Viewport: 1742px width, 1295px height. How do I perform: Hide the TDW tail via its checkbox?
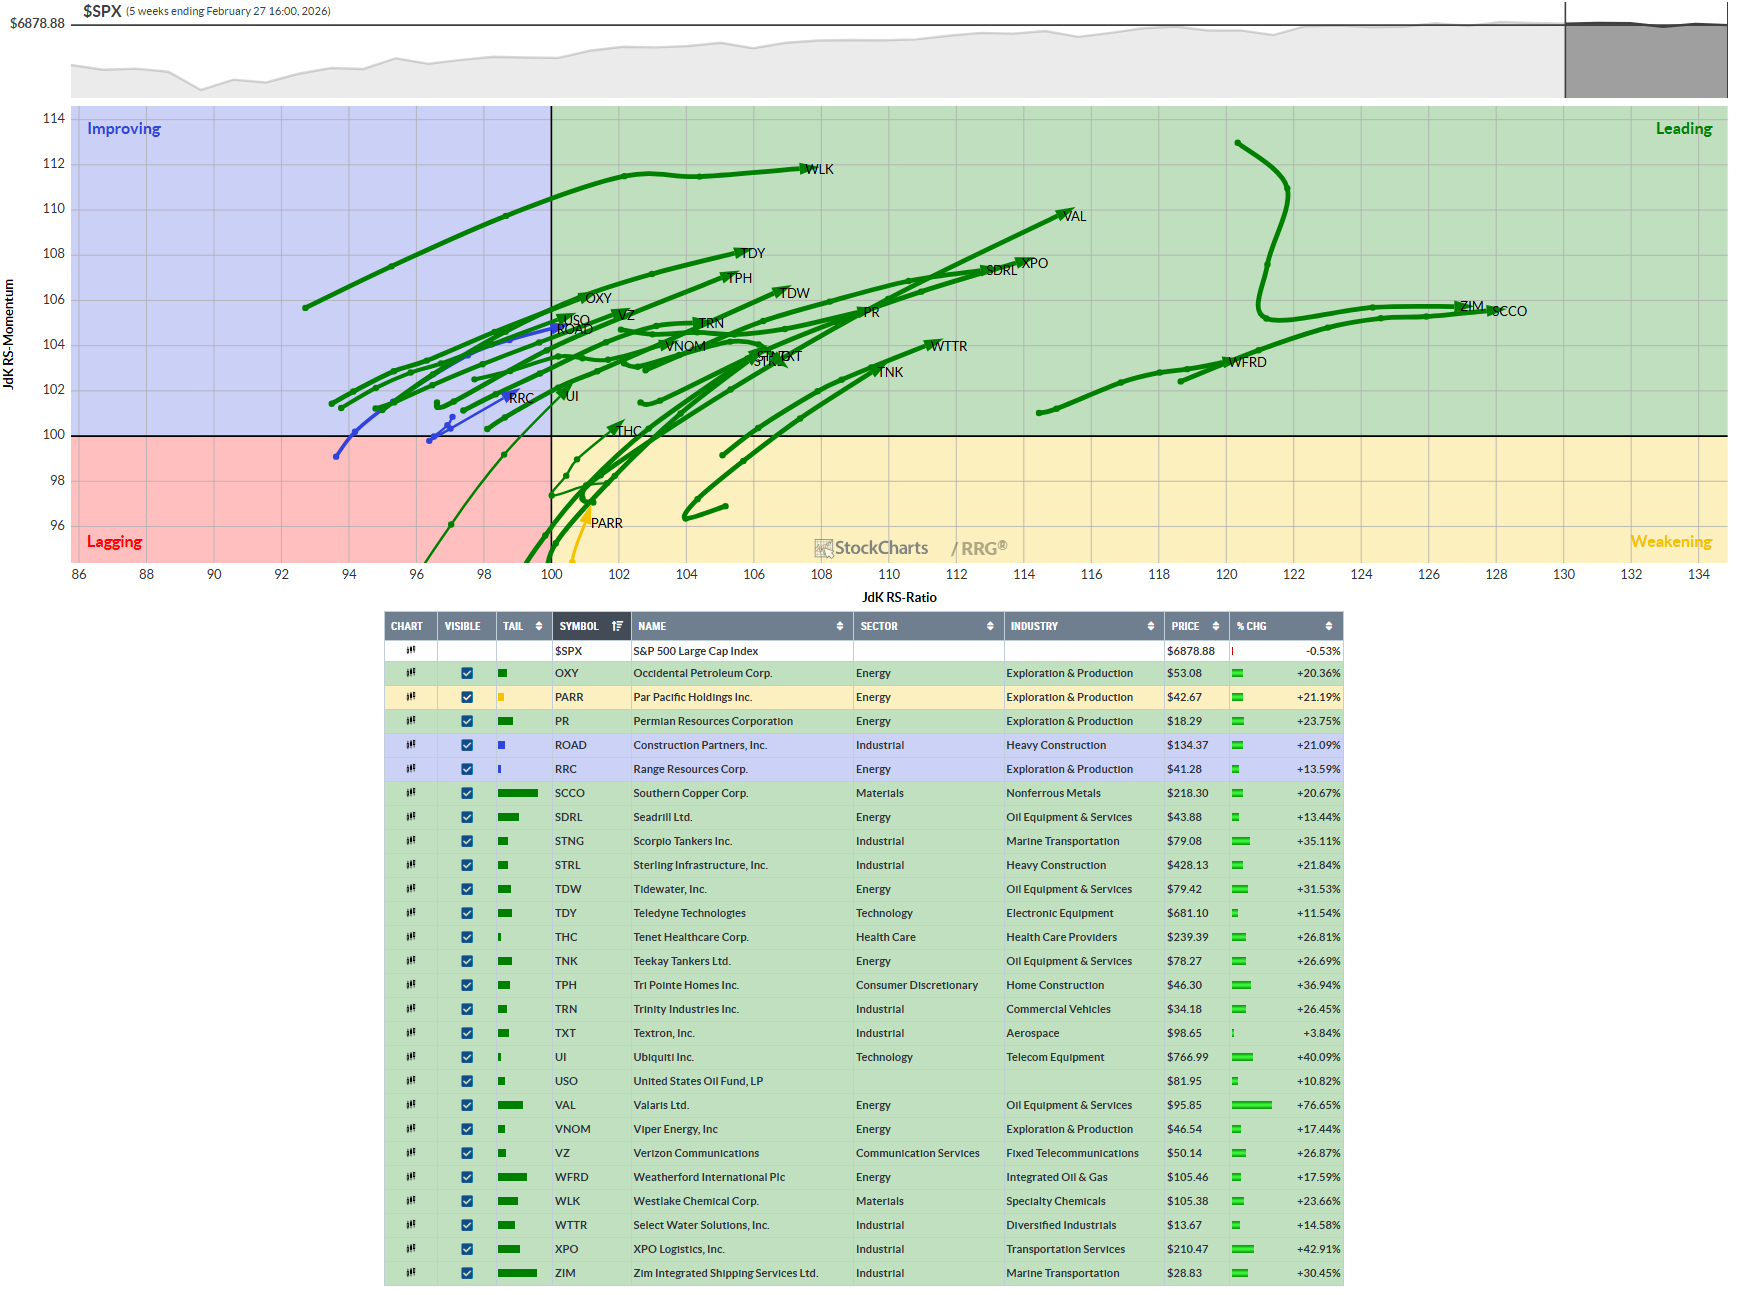[x=467, y=889]
